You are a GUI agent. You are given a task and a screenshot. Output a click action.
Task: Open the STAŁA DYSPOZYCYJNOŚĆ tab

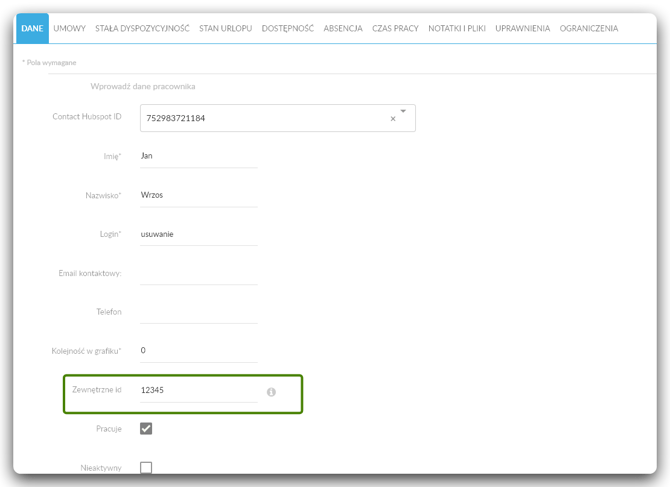pyautogui.click(x=142, y=28)
